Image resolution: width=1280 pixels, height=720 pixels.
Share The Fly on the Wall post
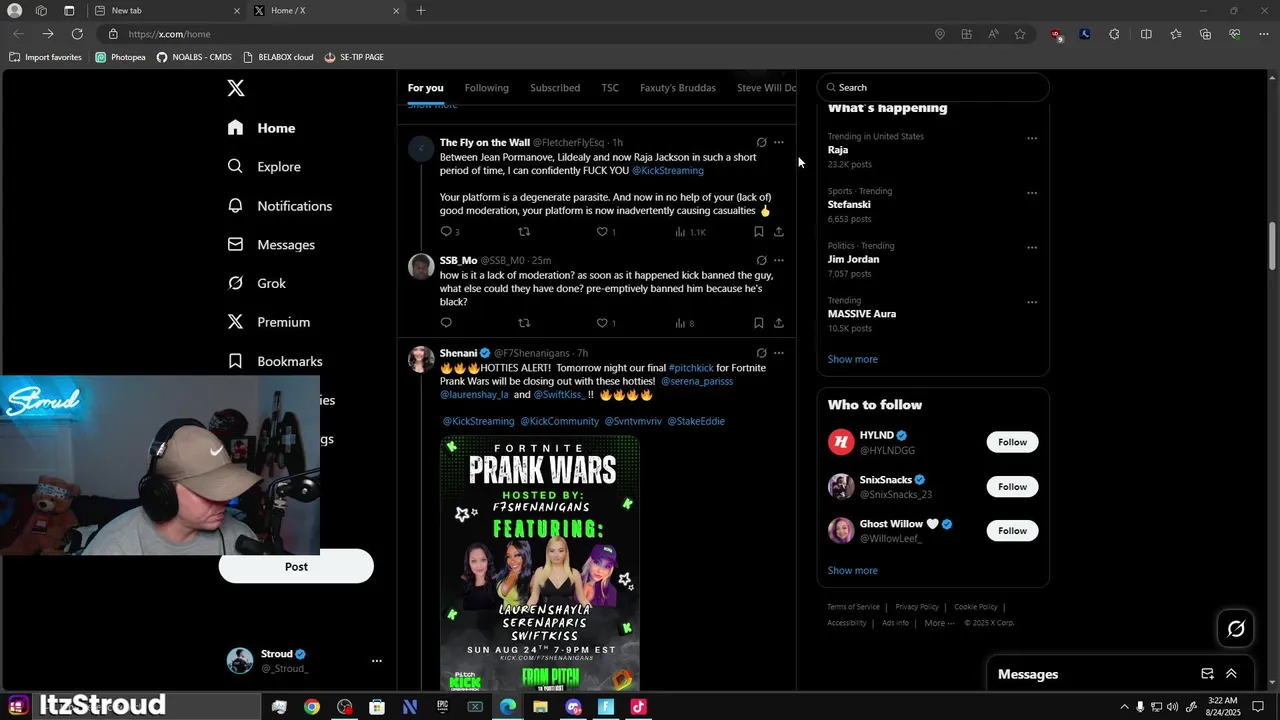coord(779,232)
